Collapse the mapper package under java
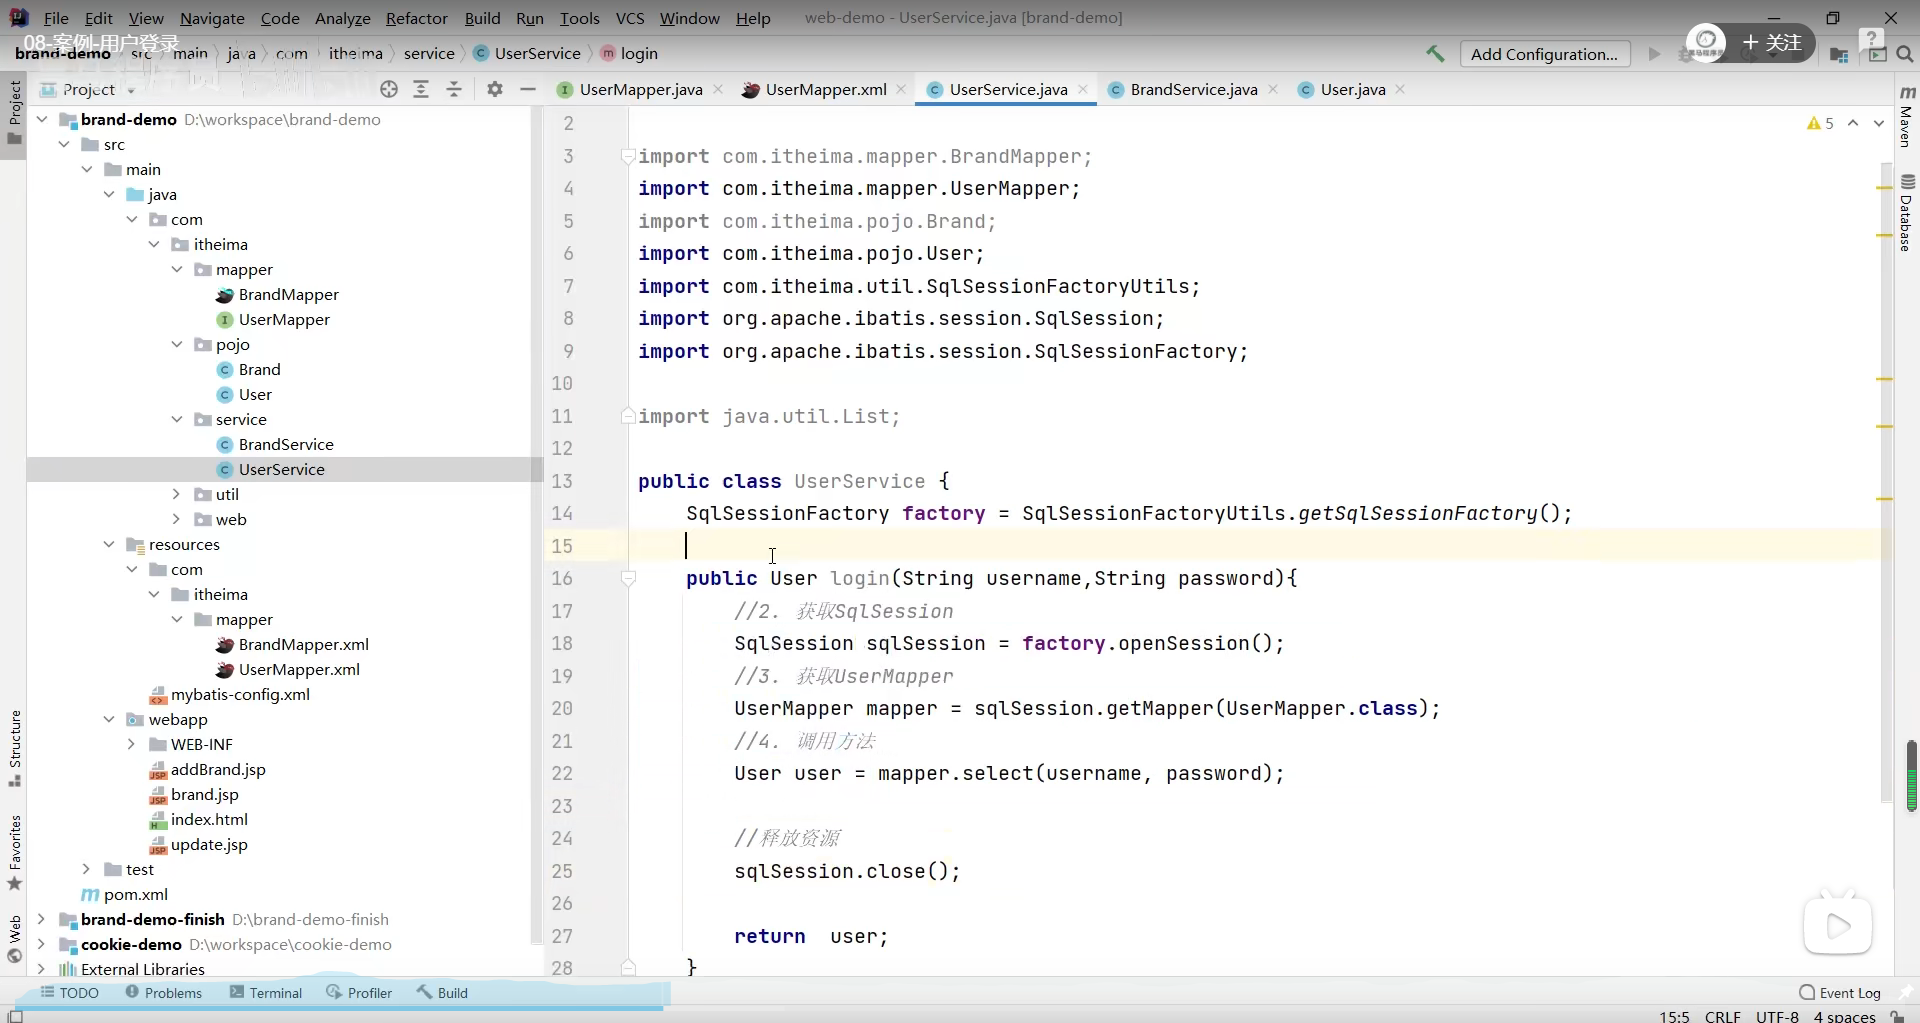This screenshot has width=1920, height=1023. pos(177,269)
